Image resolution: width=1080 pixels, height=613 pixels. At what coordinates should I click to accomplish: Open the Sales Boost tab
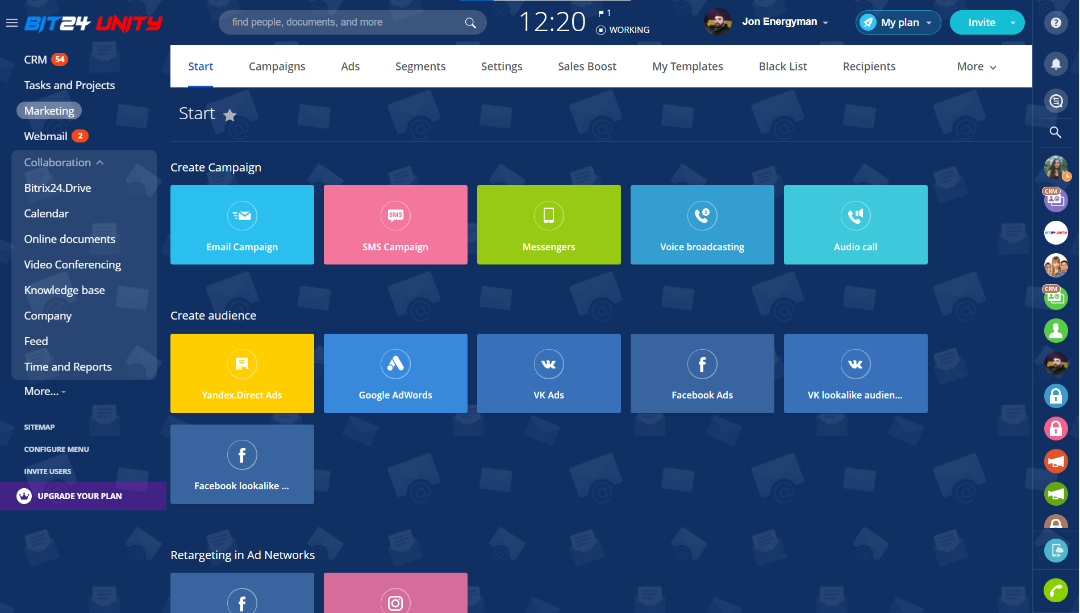(x=587, y=67)
